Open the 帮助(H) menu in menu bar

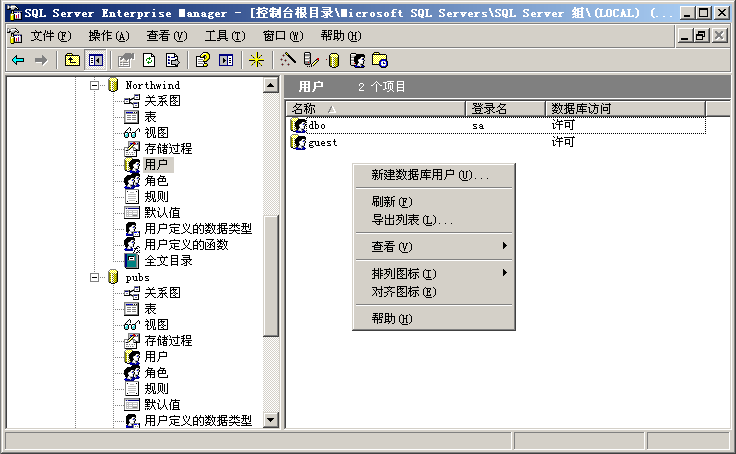(341, 36)
